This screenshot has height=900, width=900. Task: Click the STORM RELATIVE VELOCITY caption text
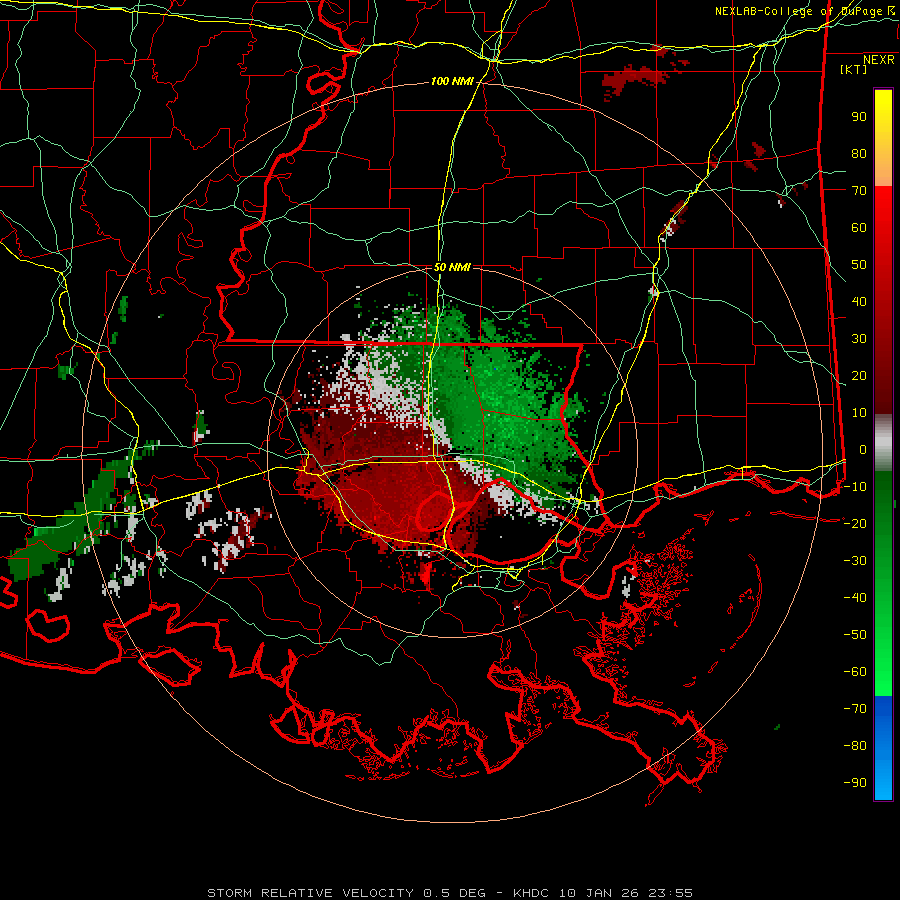pos(310,893)
